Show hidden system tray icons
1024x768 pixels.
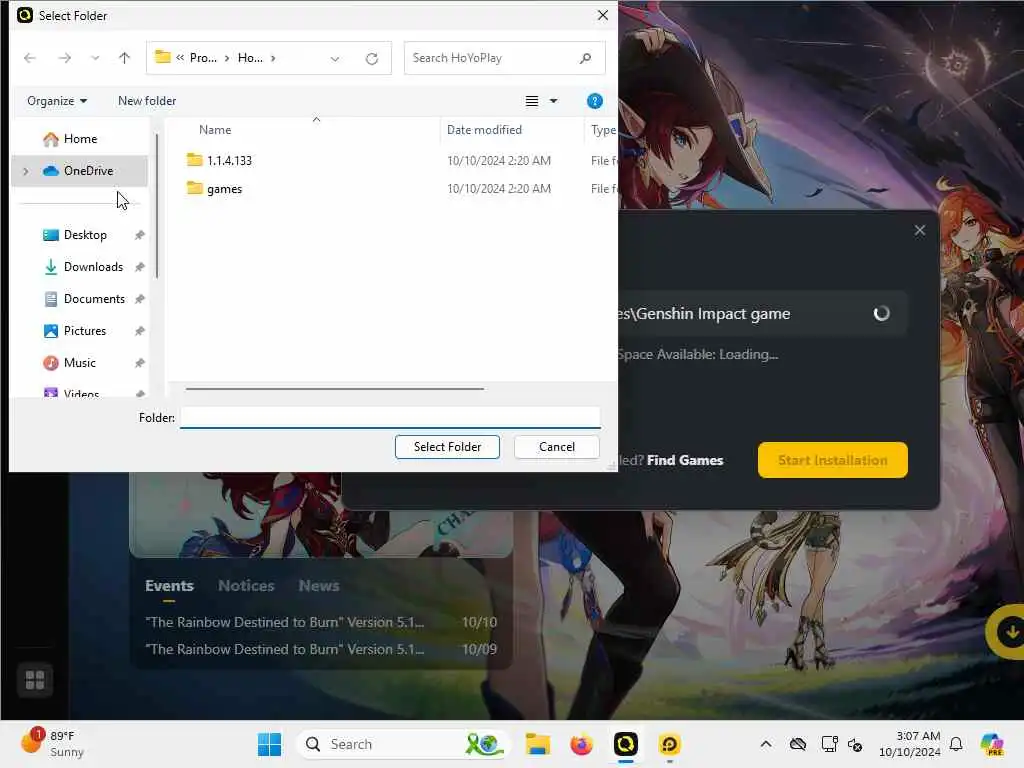766,744
